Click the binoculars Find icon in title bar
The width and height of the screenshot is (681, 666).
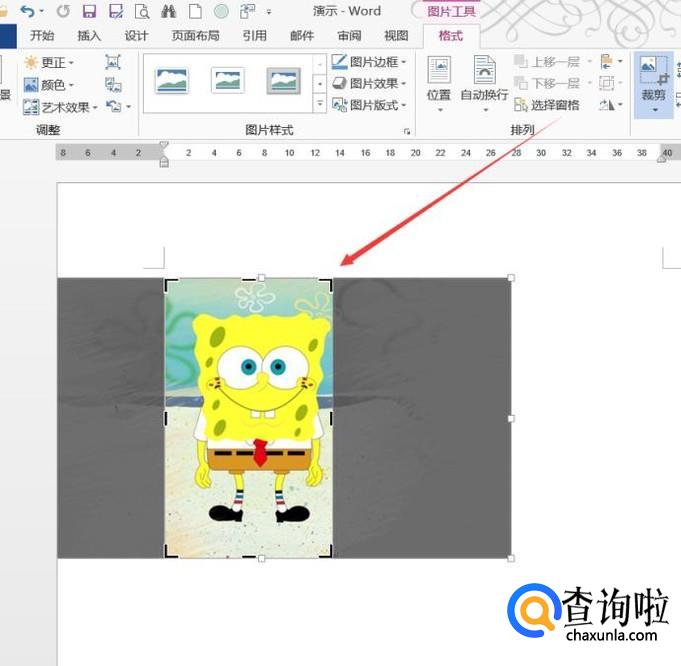[168, 11]
